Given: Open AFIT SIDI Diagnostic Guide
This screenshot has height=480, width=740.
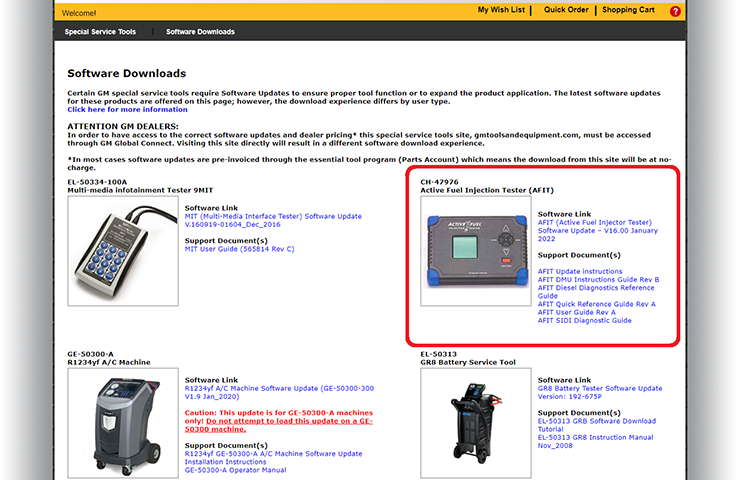Looking at the screenshot, I should 584,320.
